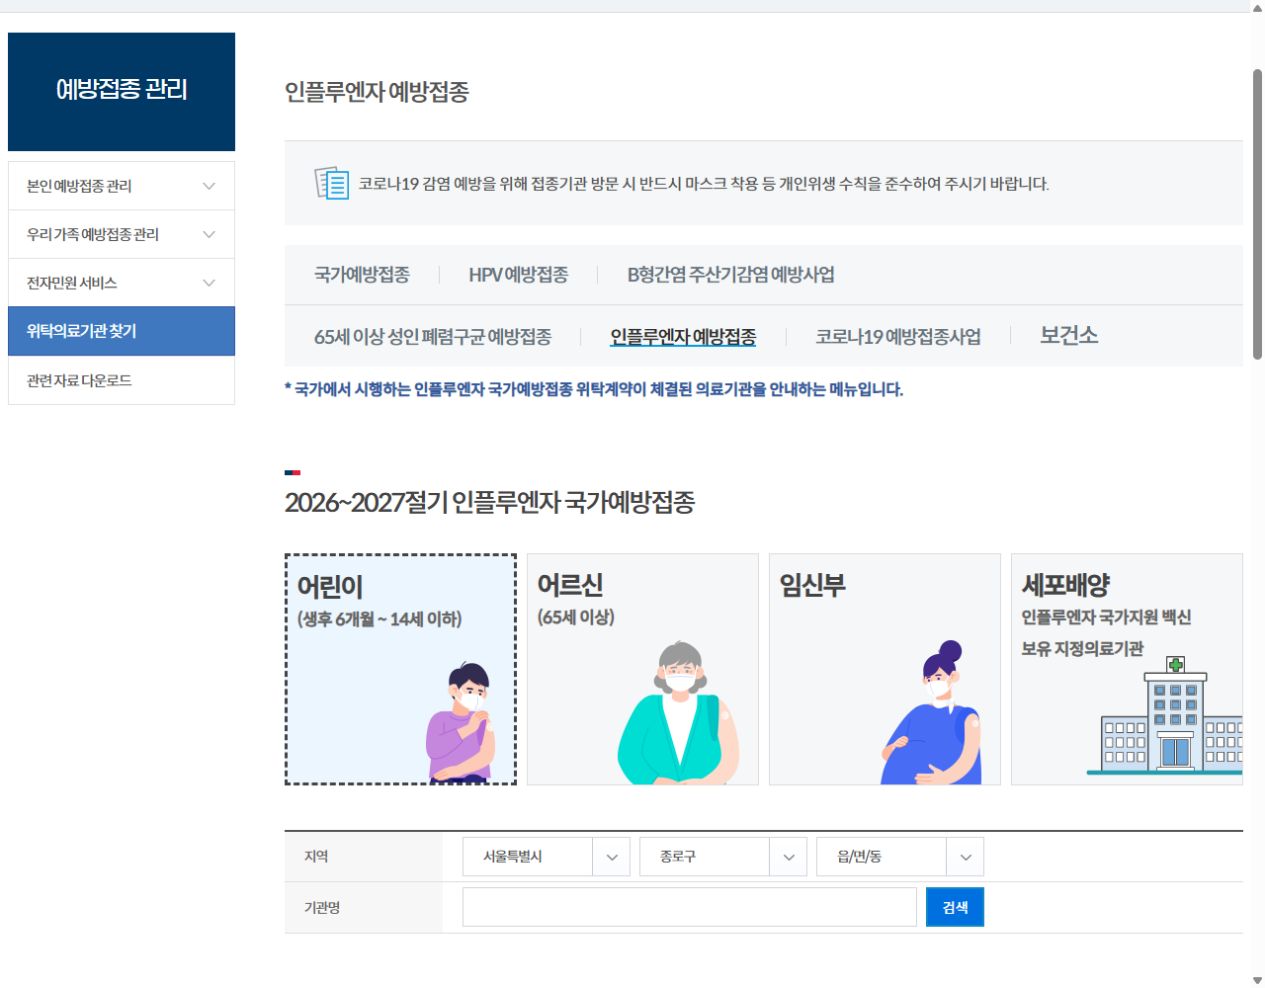Click the hospital building illustration
The image size is (1265, 988).
[1165, 715]
